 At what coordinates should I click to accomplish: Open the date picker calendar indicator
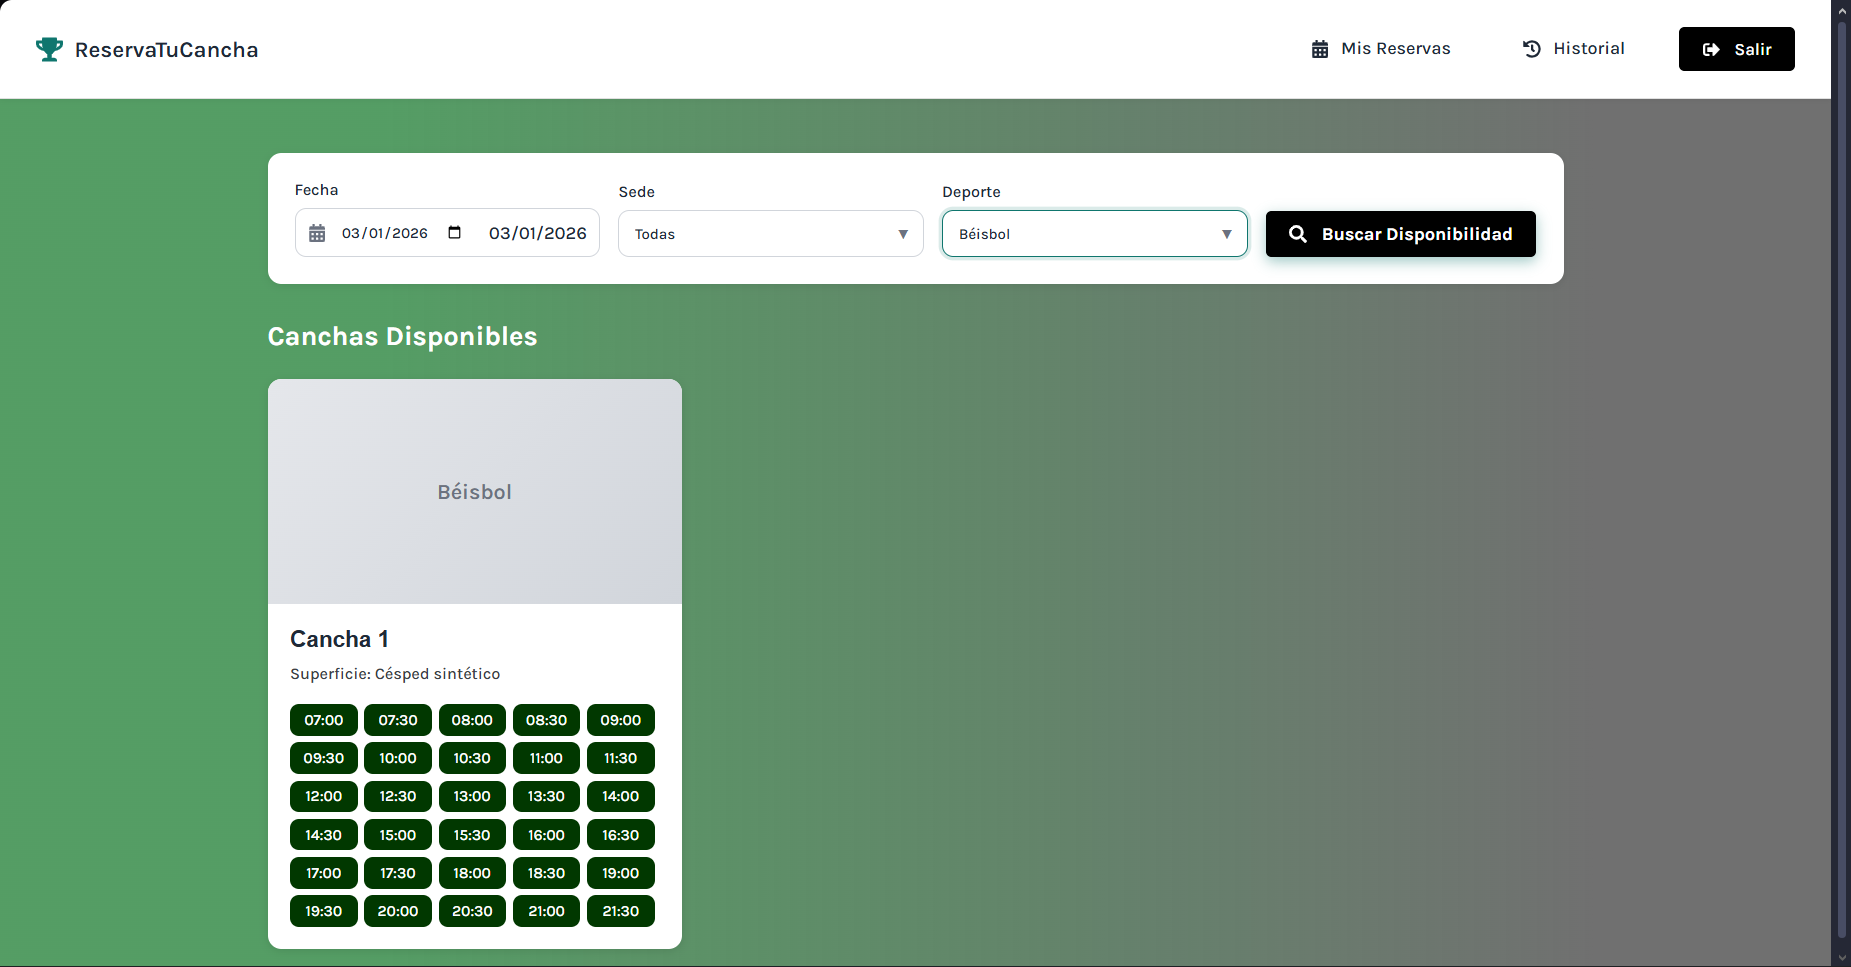coord(455,233)
